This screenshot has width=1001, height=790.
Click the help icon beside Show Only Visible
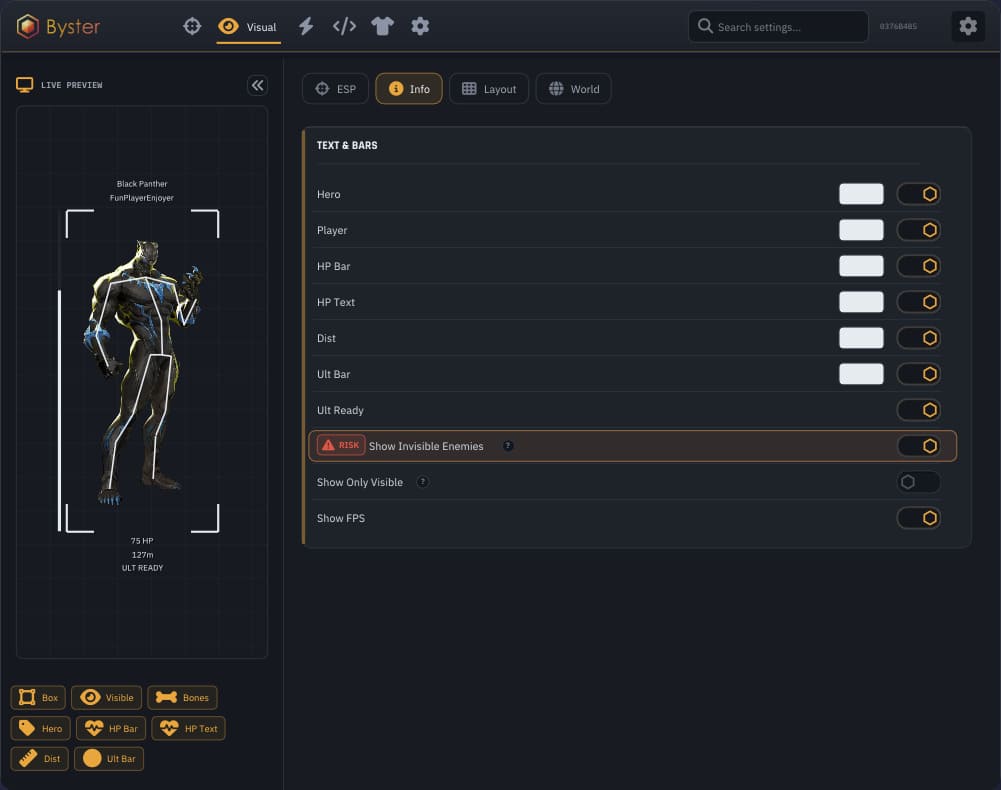click(x=423, y=482)
